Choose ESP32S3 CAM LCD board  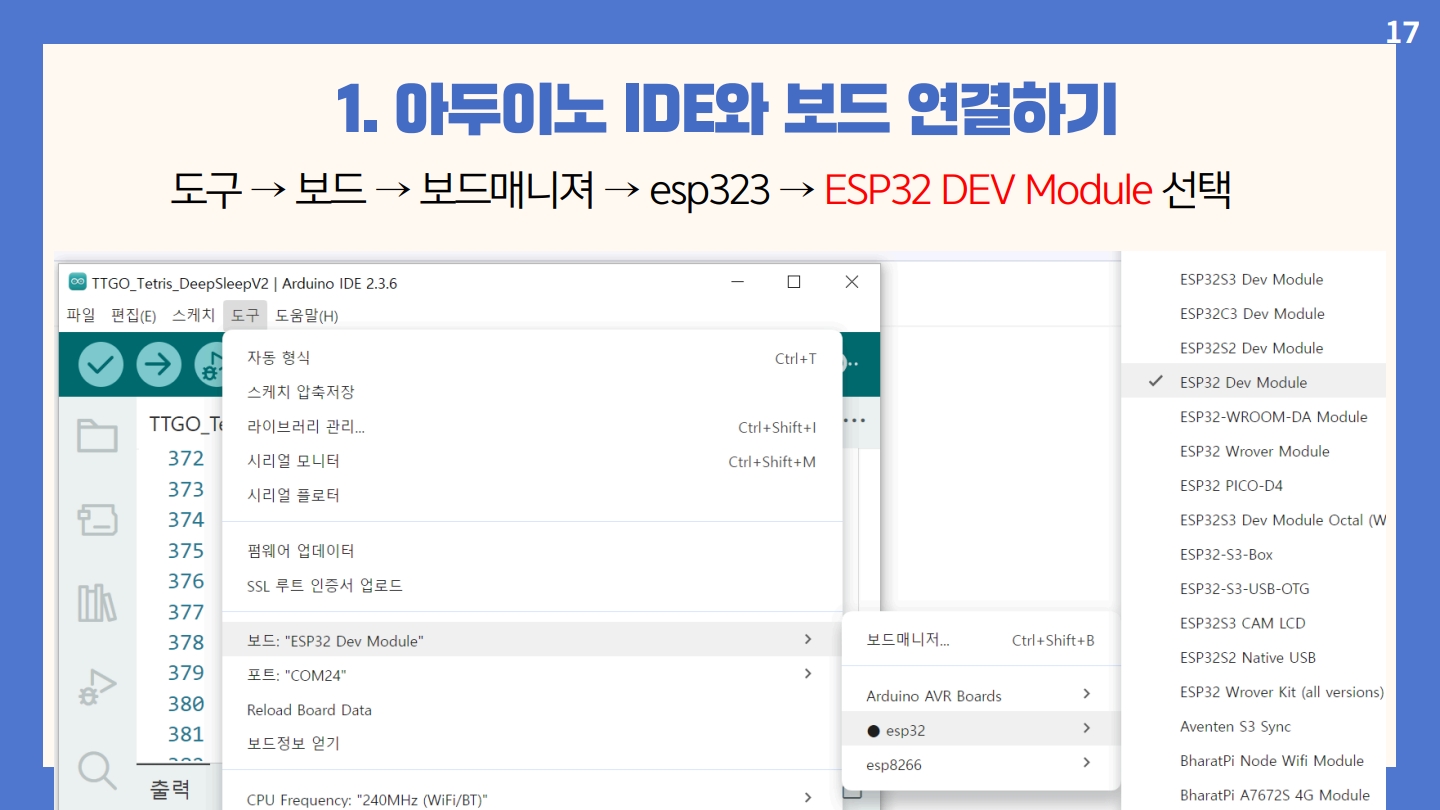pyautogui.click(x=1254, y=623)
